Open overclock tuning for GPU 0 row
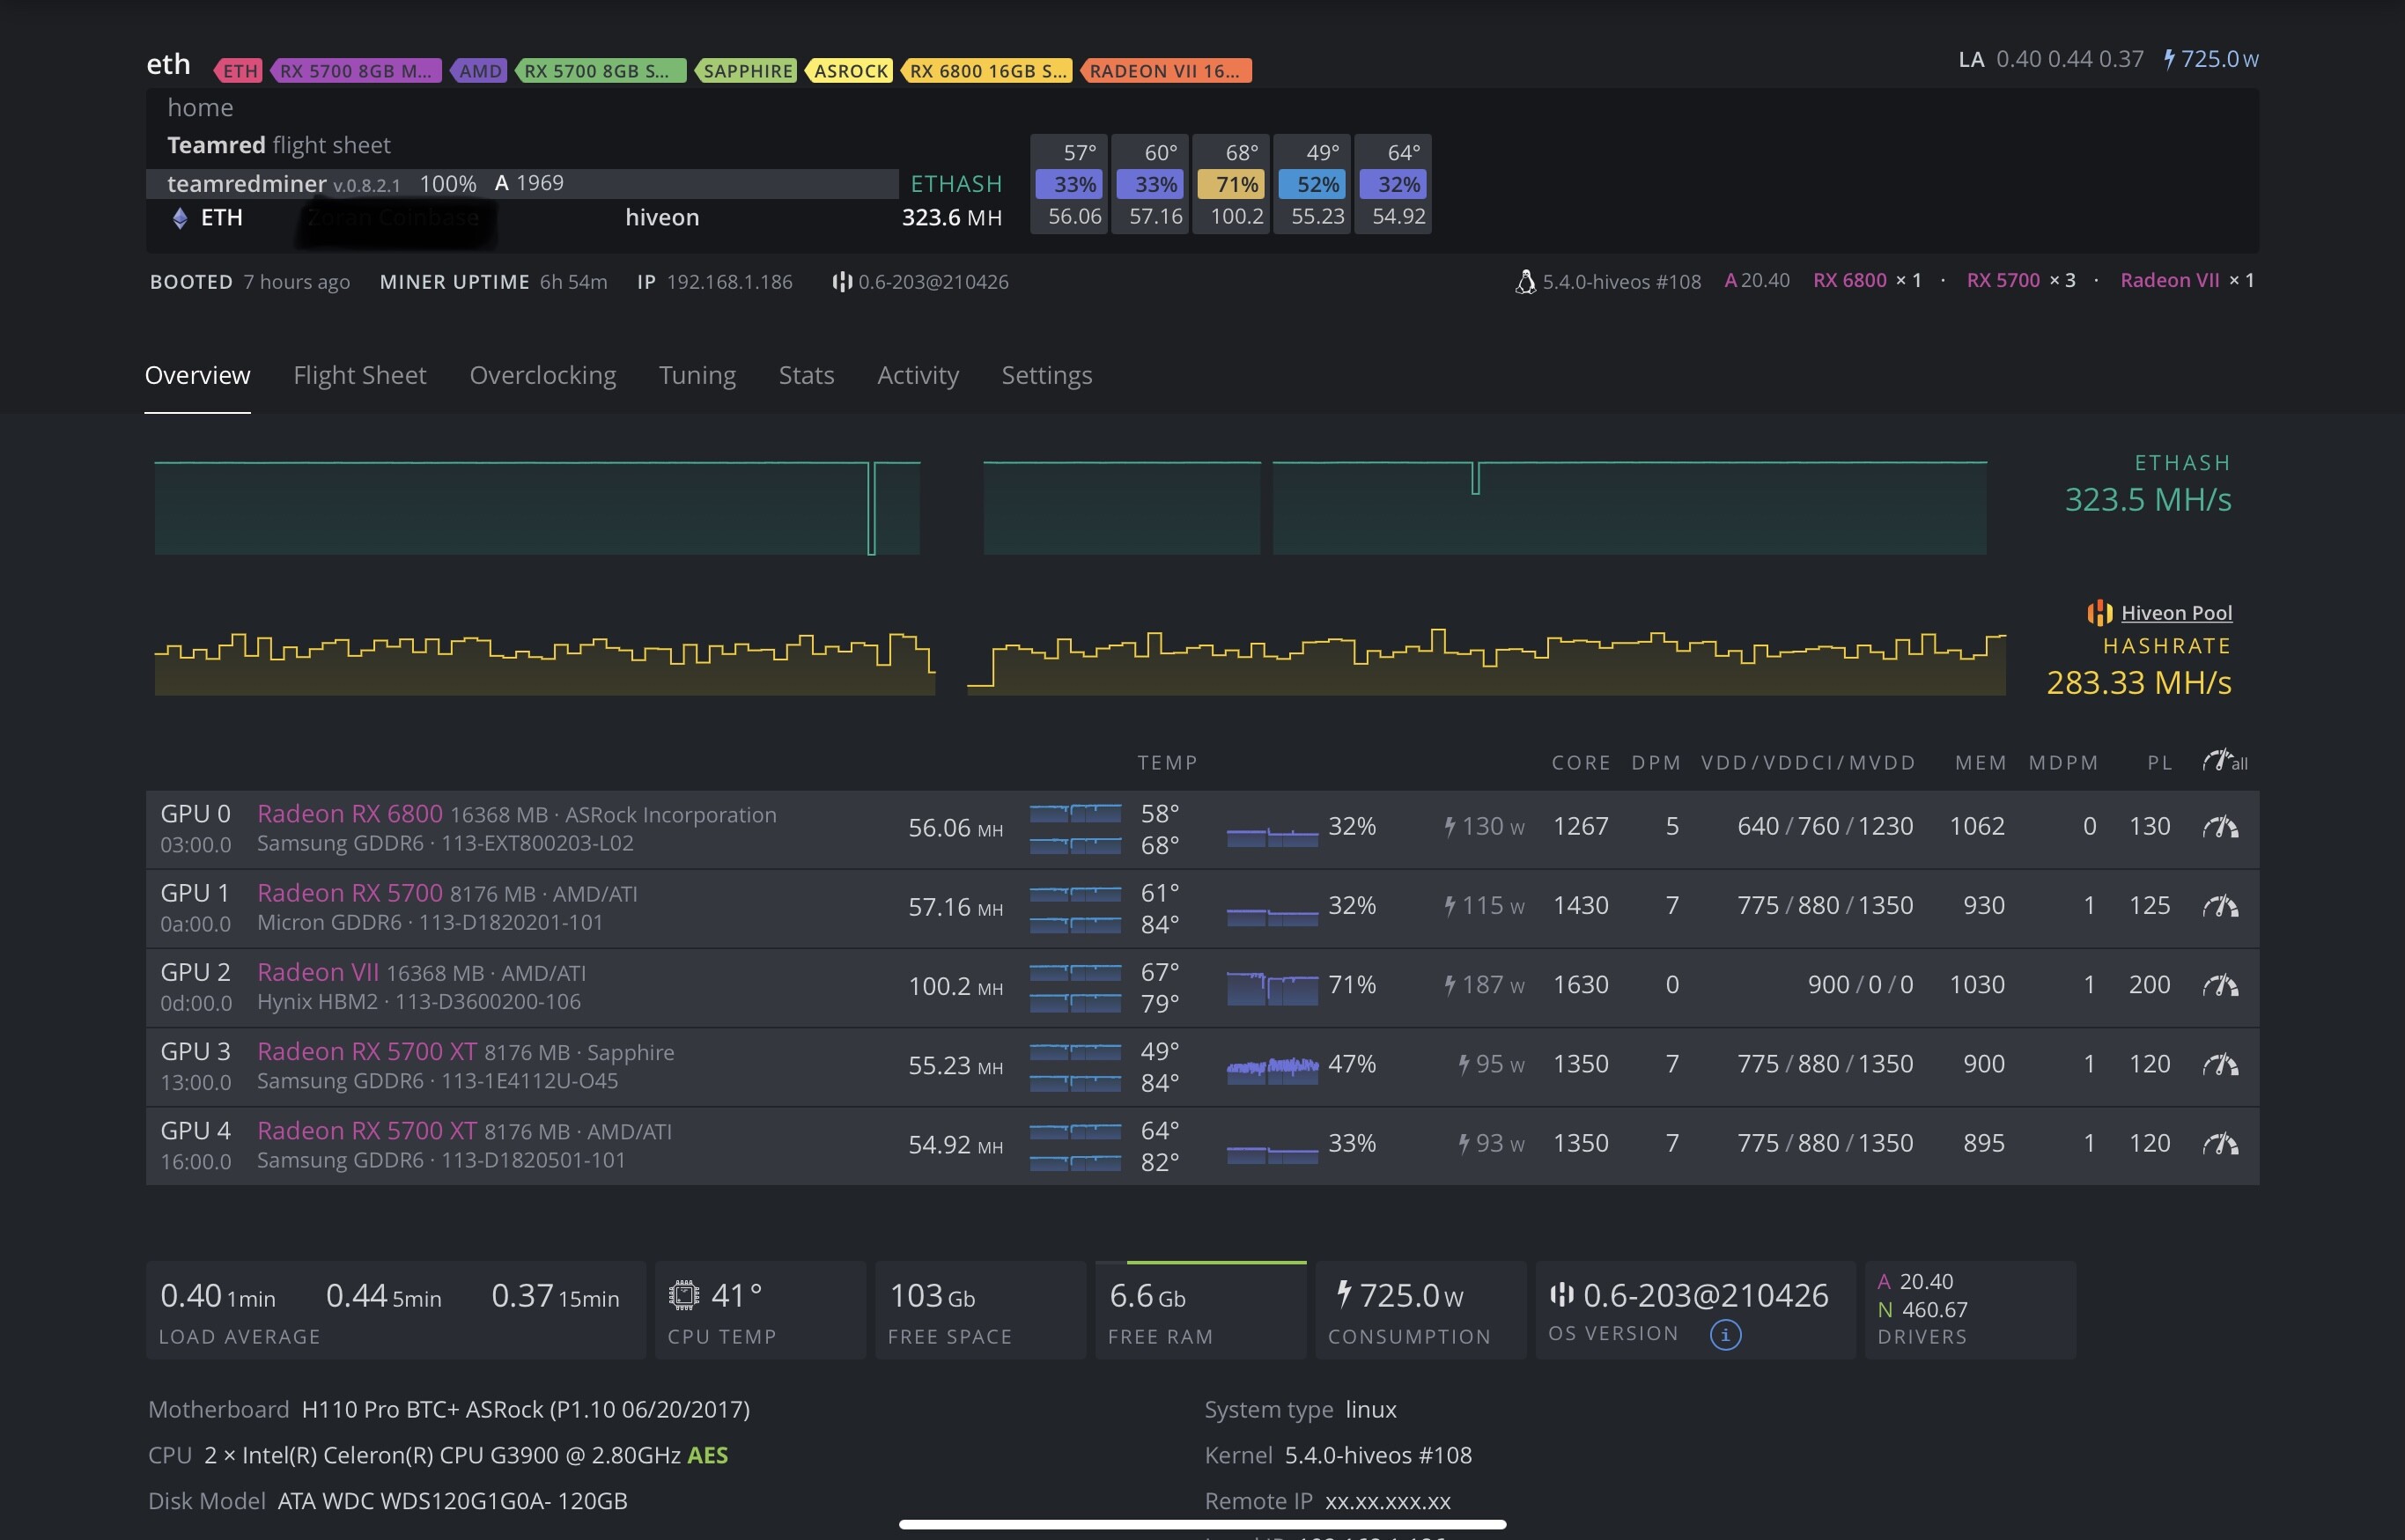The height and width of the screenshot is (1540, 2405). coord(2220,827)
